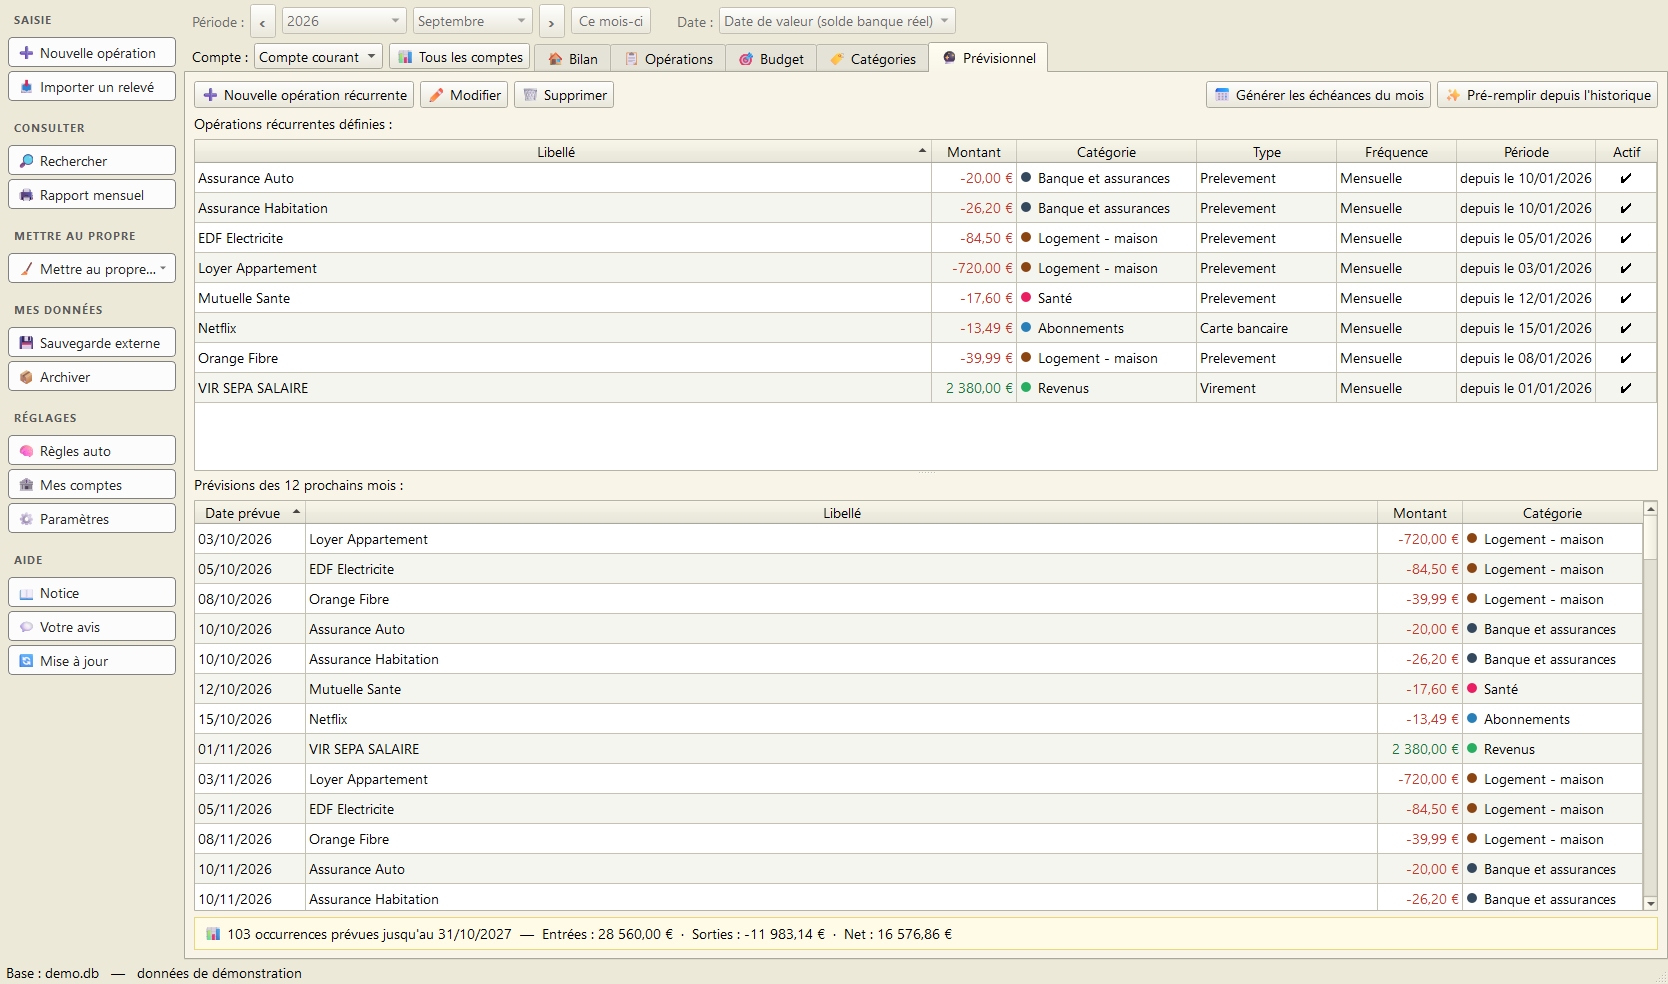Select the Netflix 15/10/2026 forecast row
Screen dimensions: 1668x984
(x=918, y=719)
